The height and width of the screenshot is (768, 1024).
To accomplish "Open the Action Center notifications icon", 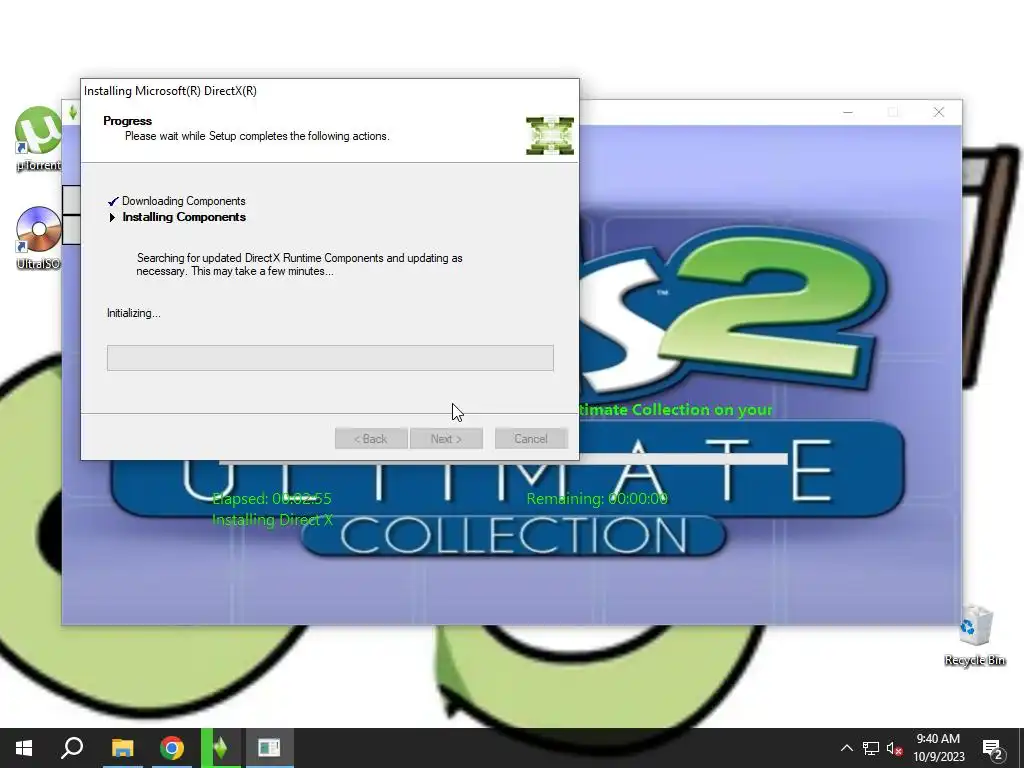I will (x=992, y=748).
